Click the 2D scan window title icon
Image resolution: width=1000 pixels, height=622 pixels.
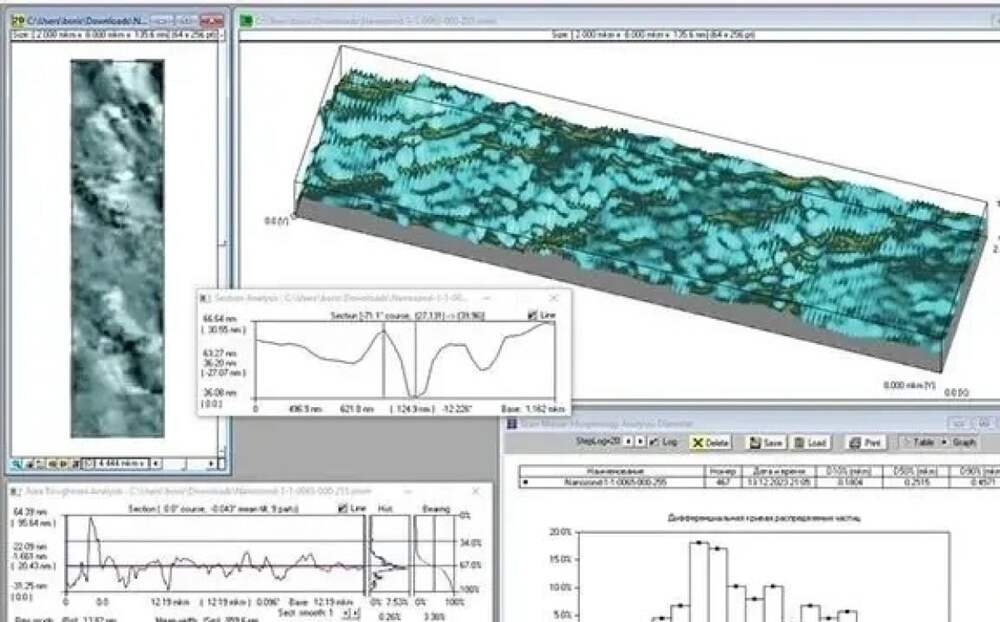tap(17, 18)
